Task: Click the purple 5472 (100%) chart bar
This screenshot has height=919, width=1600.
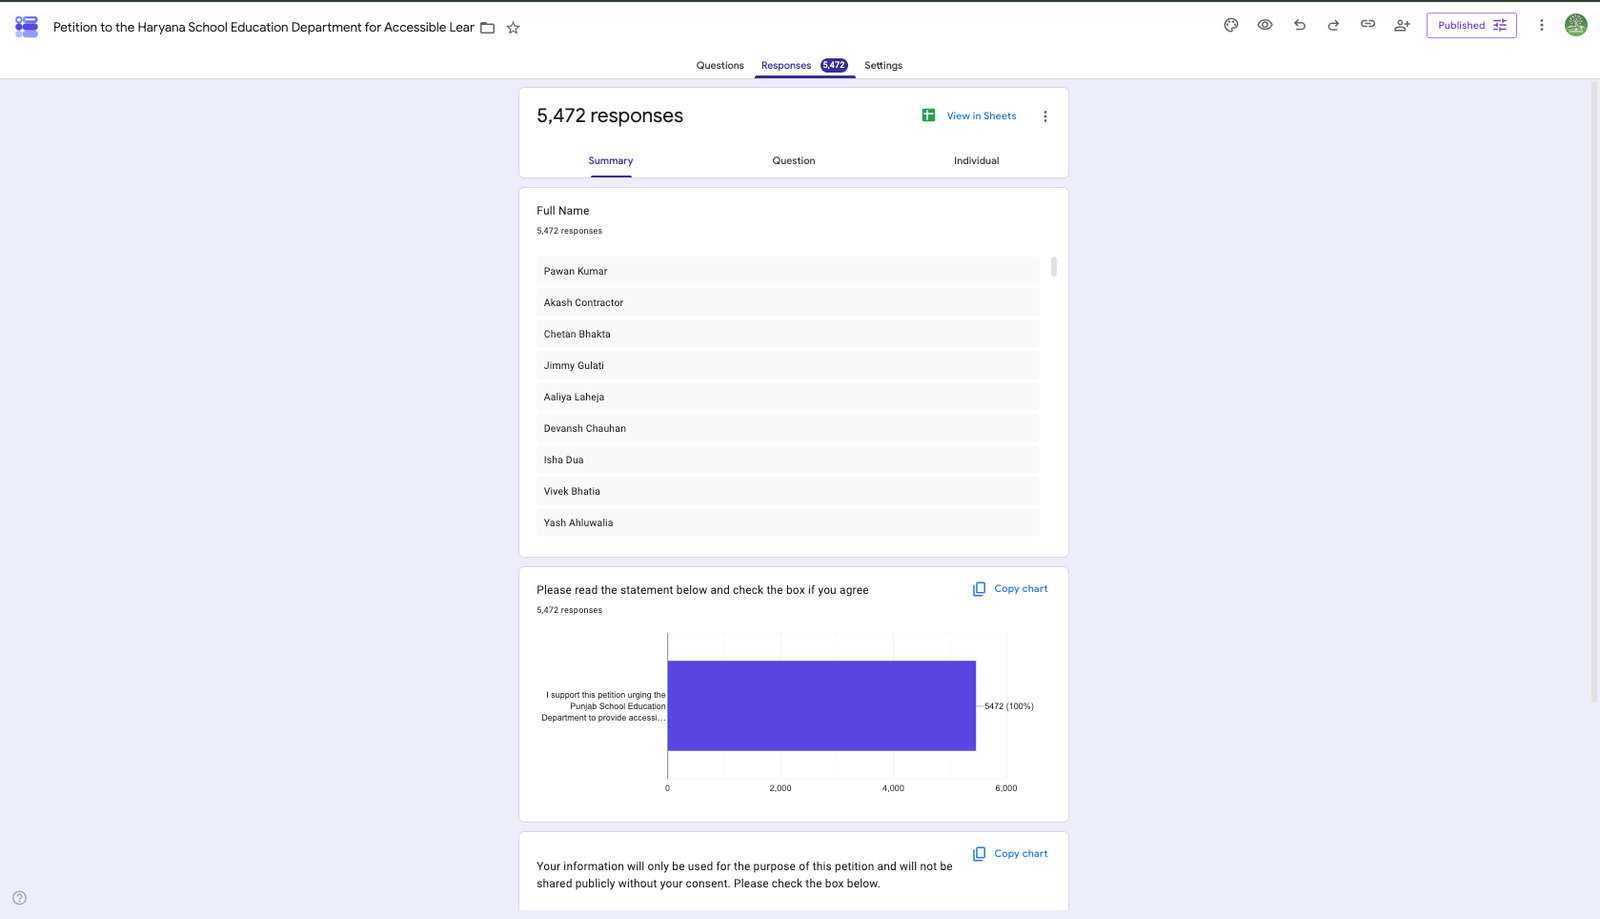Action: pyautogui.click(x=821, y=706)
